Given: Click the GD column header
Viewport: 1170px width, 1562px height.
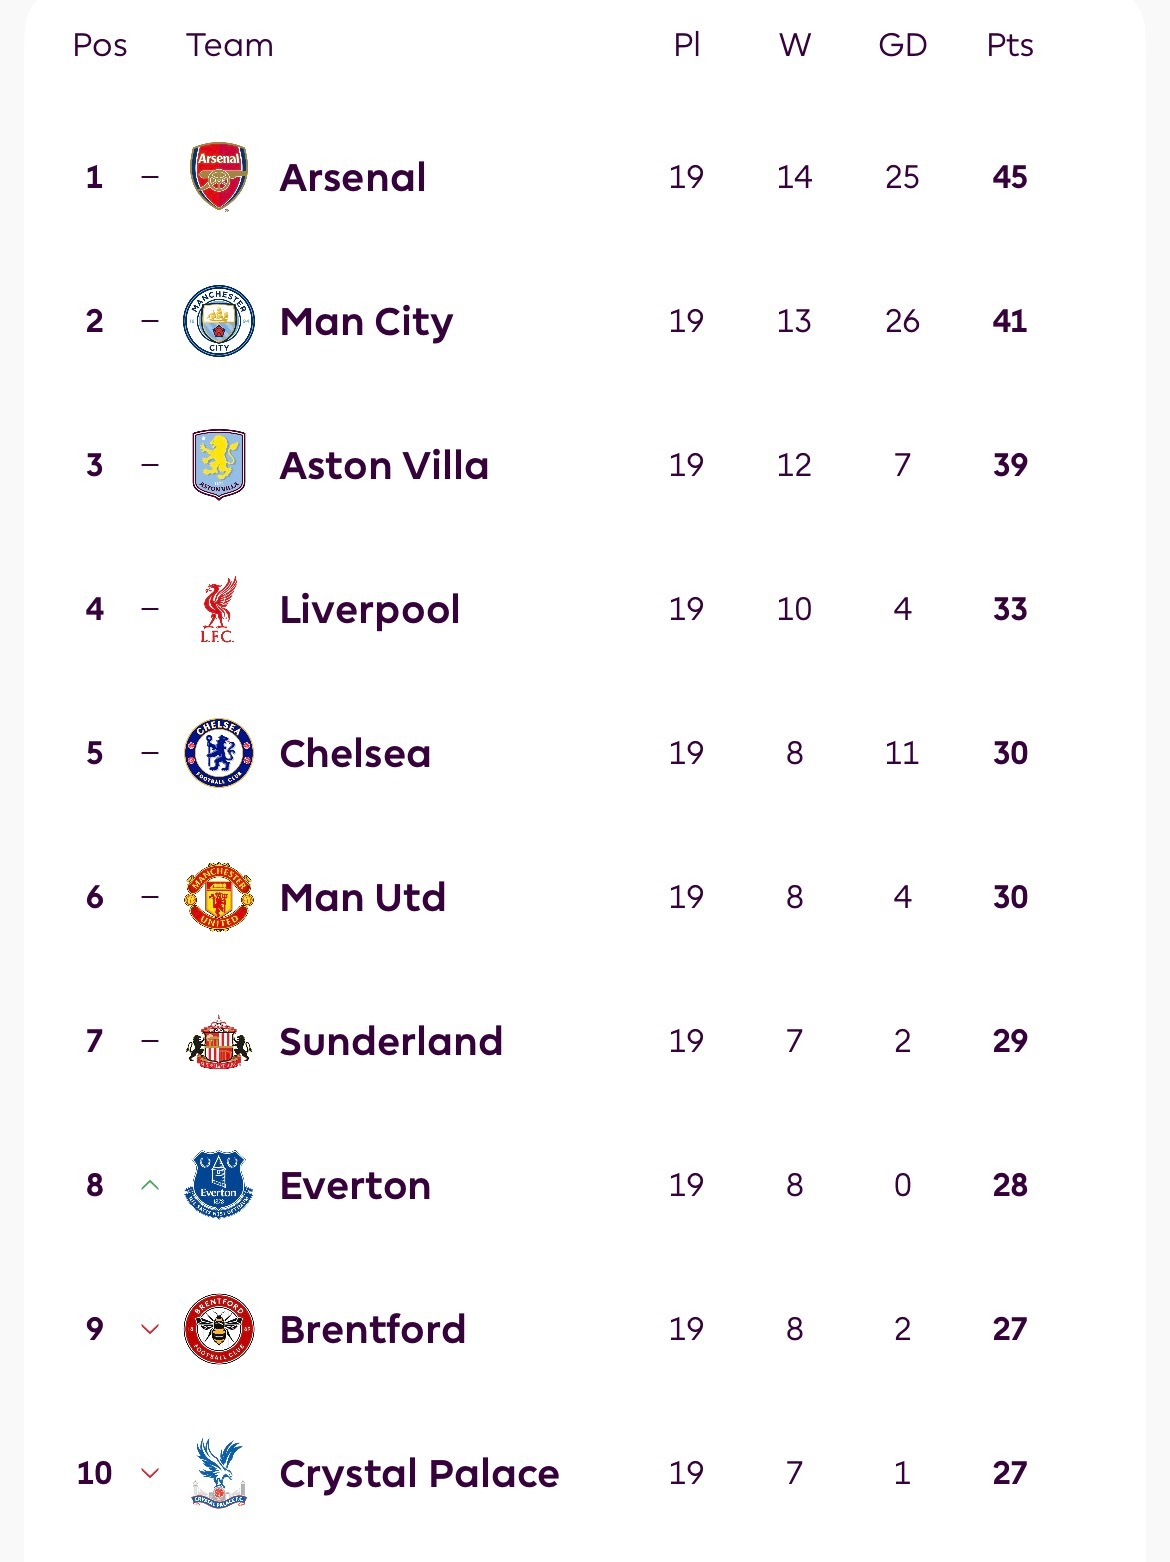Looking at the screenshot, I should click(902, 45).
